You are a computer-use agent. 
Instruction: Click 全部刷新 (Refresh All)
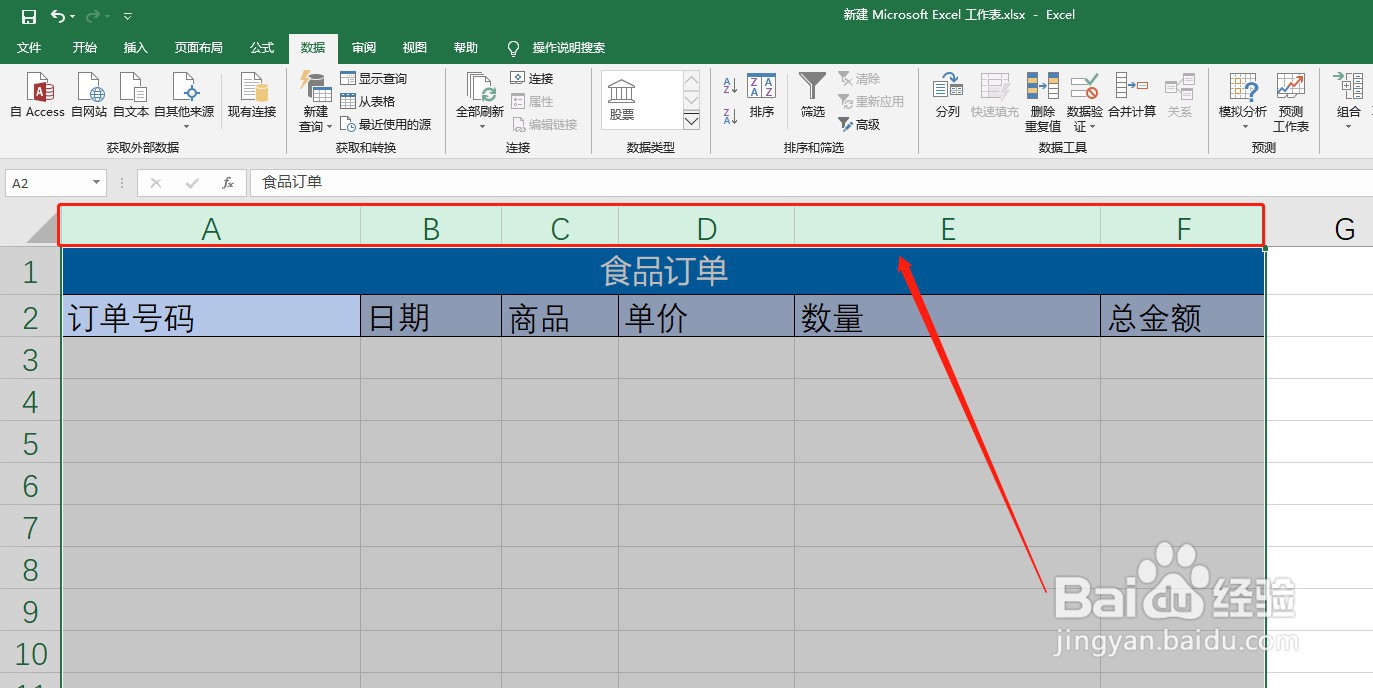pyautogui.click(x=477, y=97)
